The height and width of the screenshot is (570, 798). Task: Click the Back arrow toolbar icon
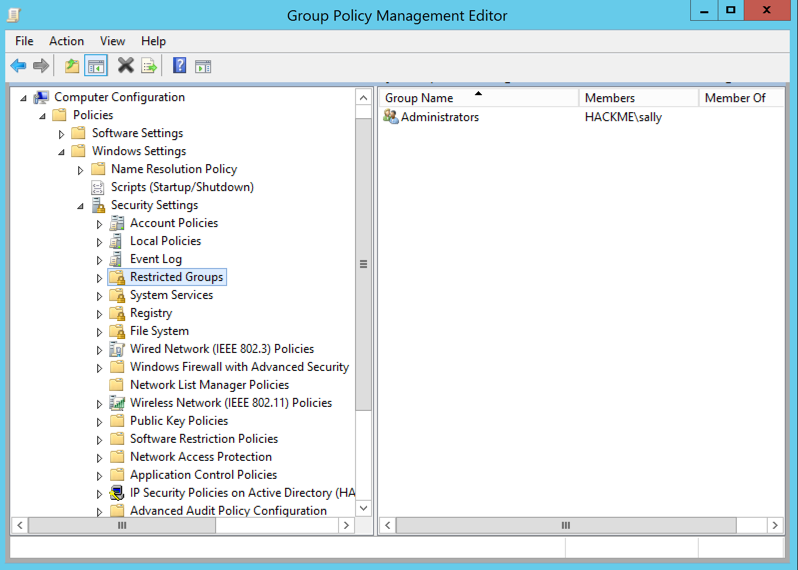tap(18, 66)
